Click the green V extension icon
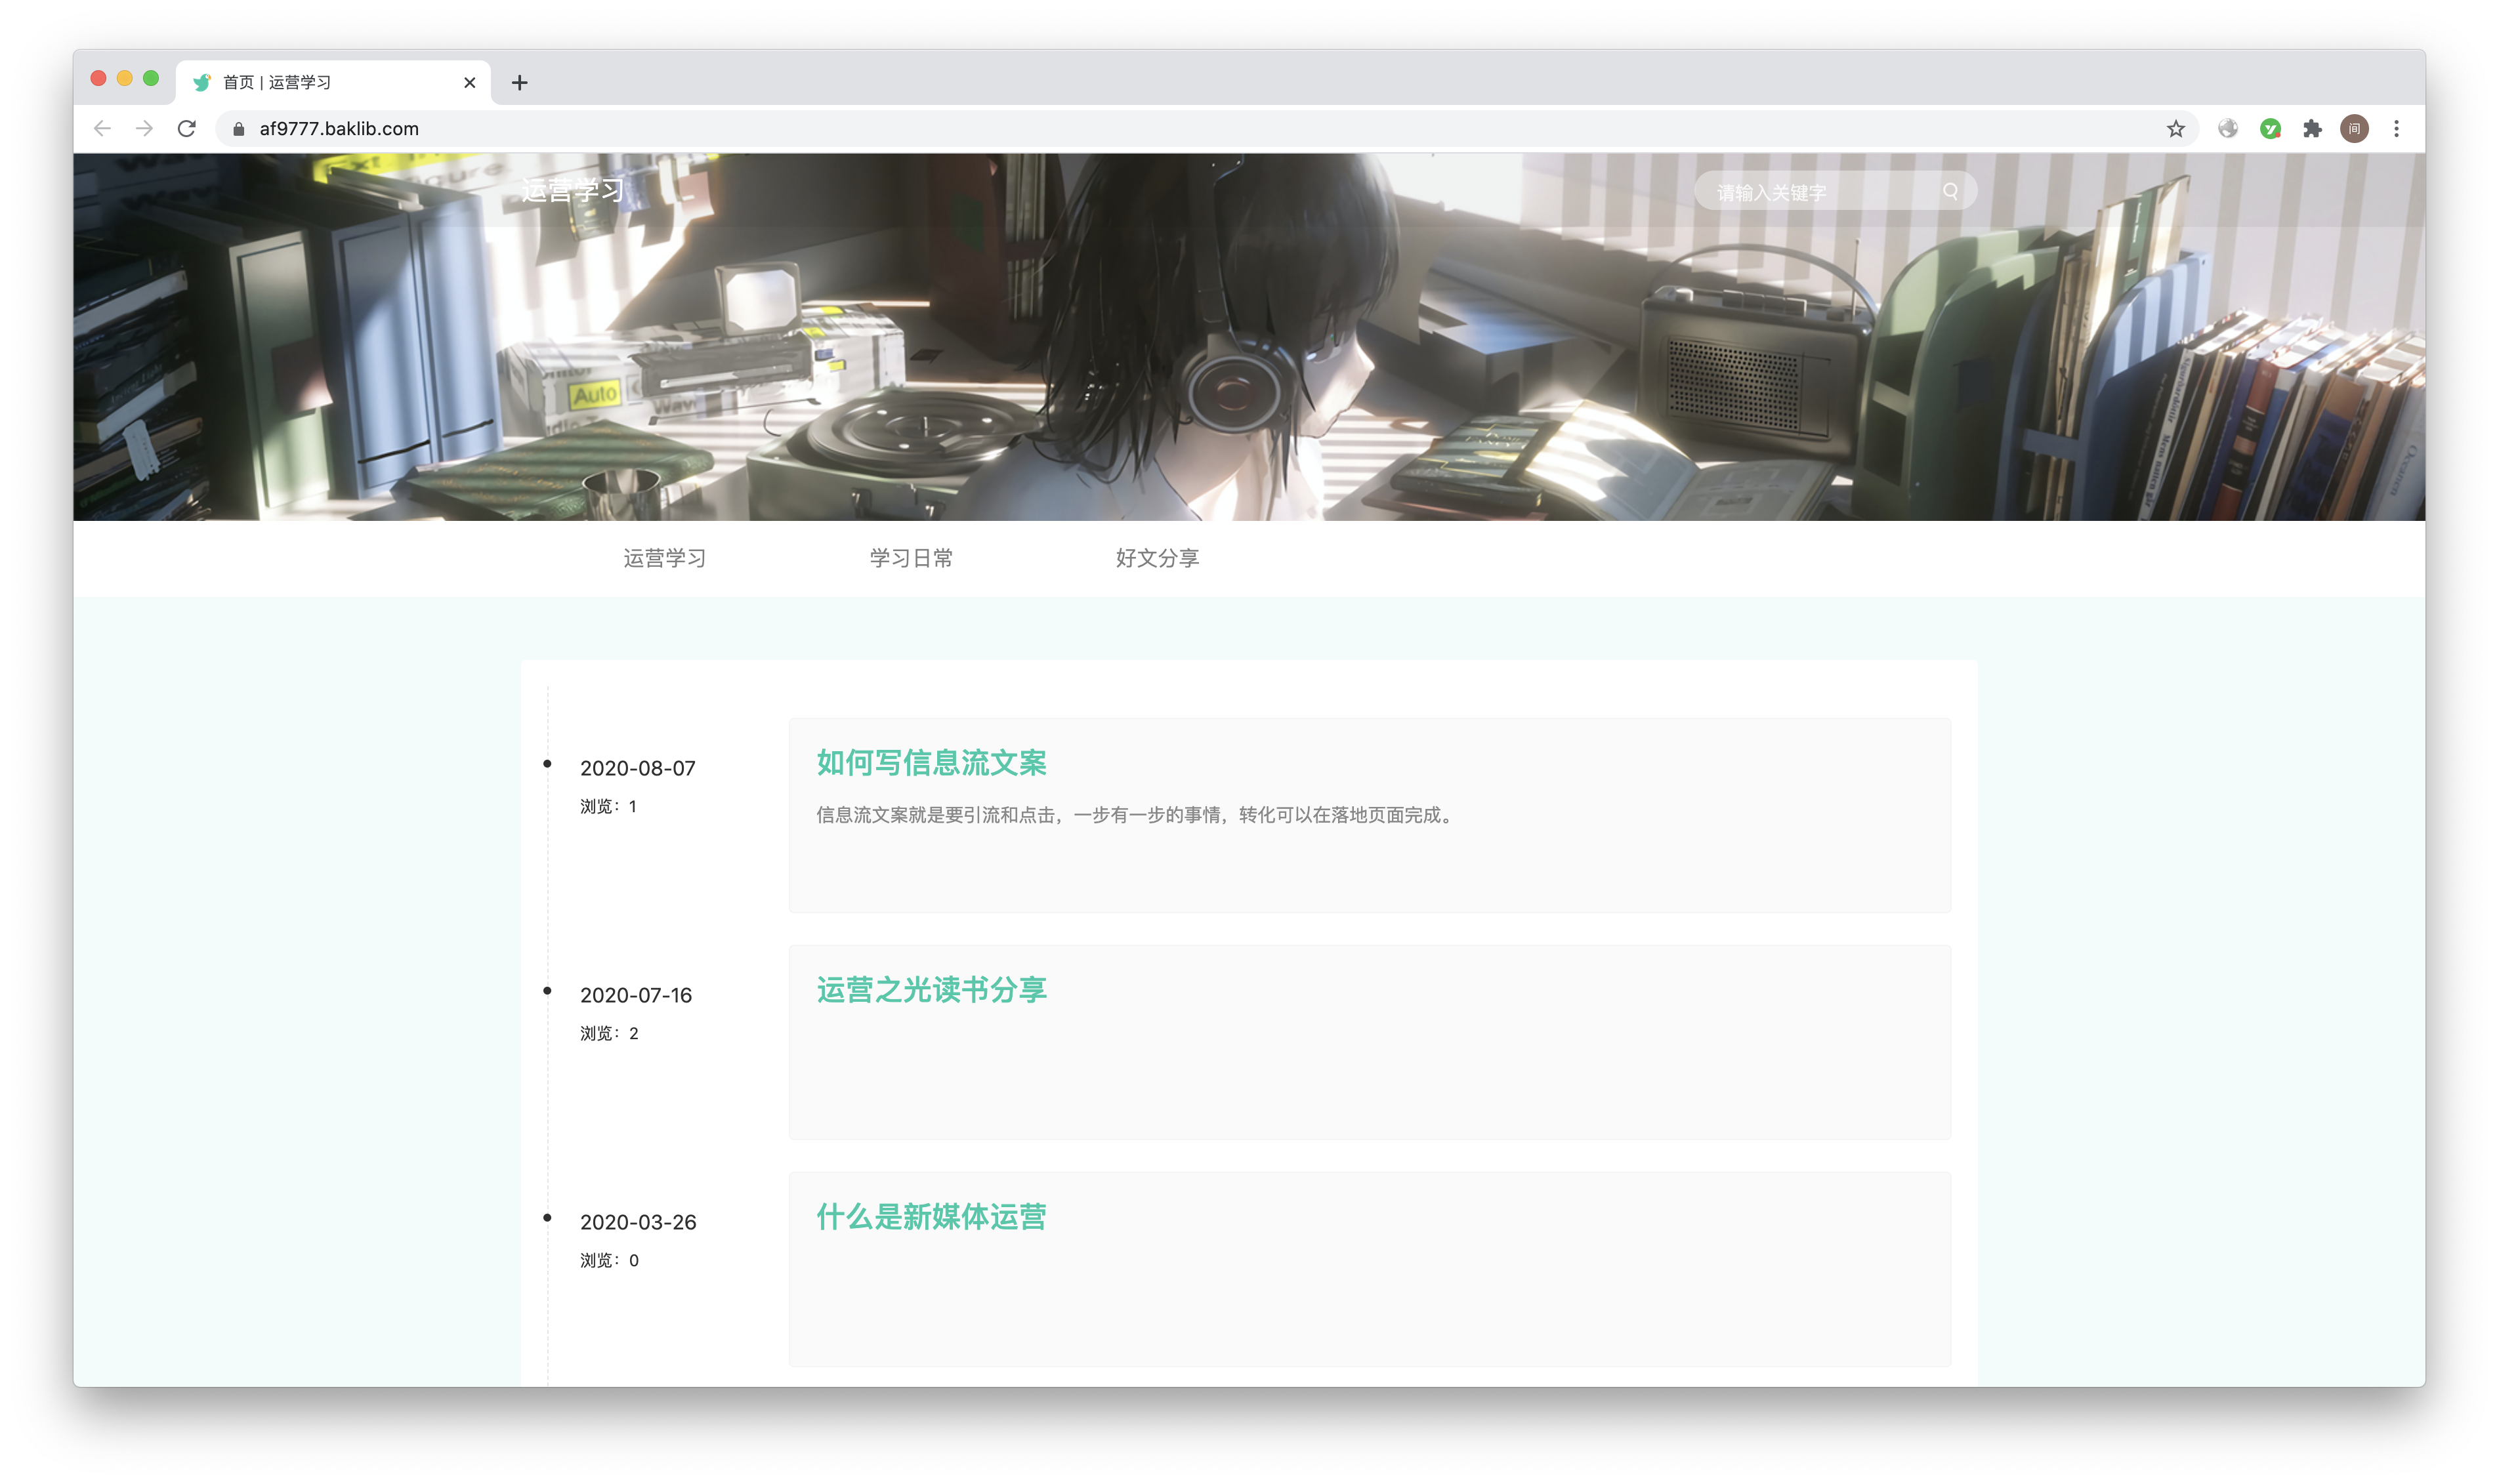Image resolution: width=2499 pixels, height=1484 pixels. click(x=2270, y=129)
